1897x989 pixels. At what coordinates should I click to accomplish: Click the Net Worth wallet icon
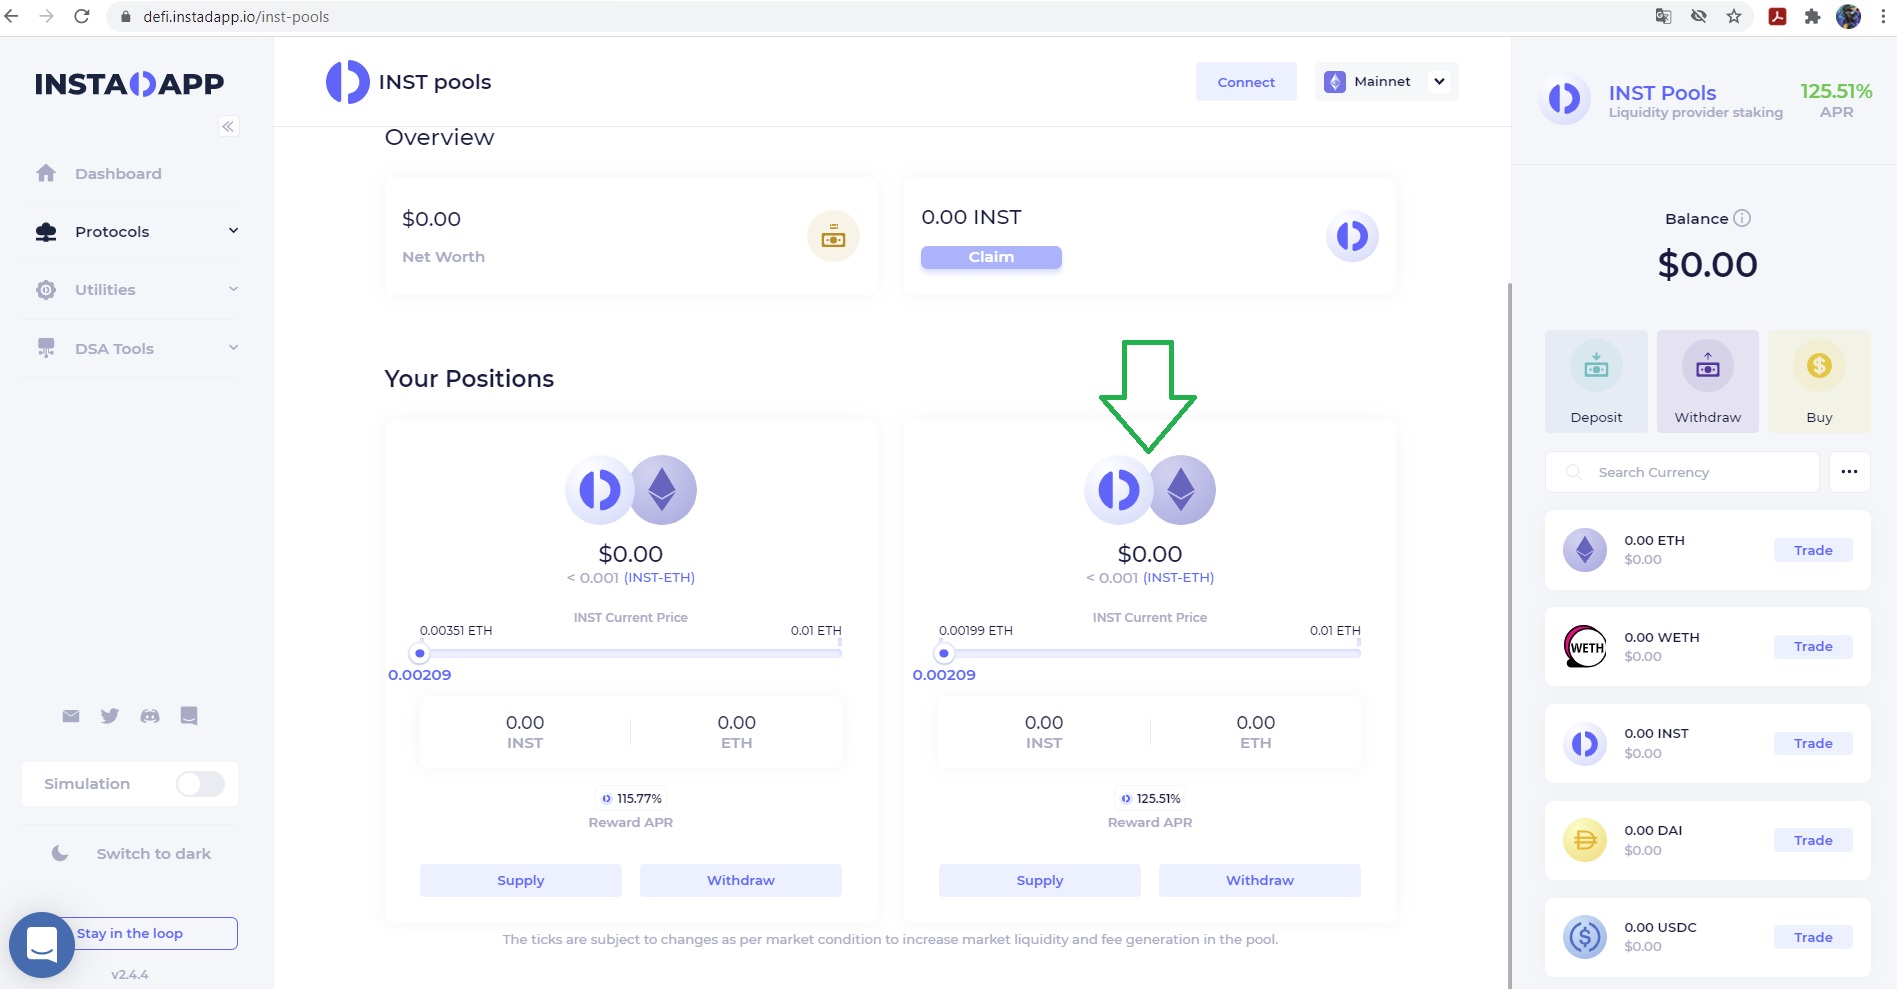coord(833,236)
